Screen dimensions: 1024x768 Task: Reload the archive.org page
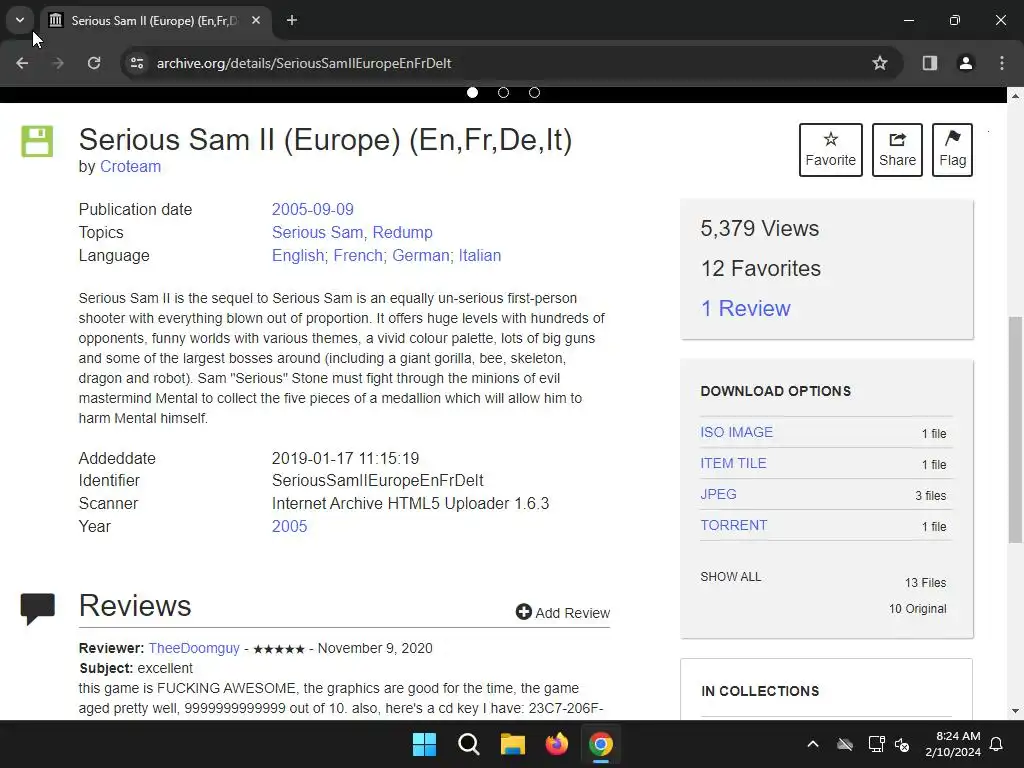94,63
